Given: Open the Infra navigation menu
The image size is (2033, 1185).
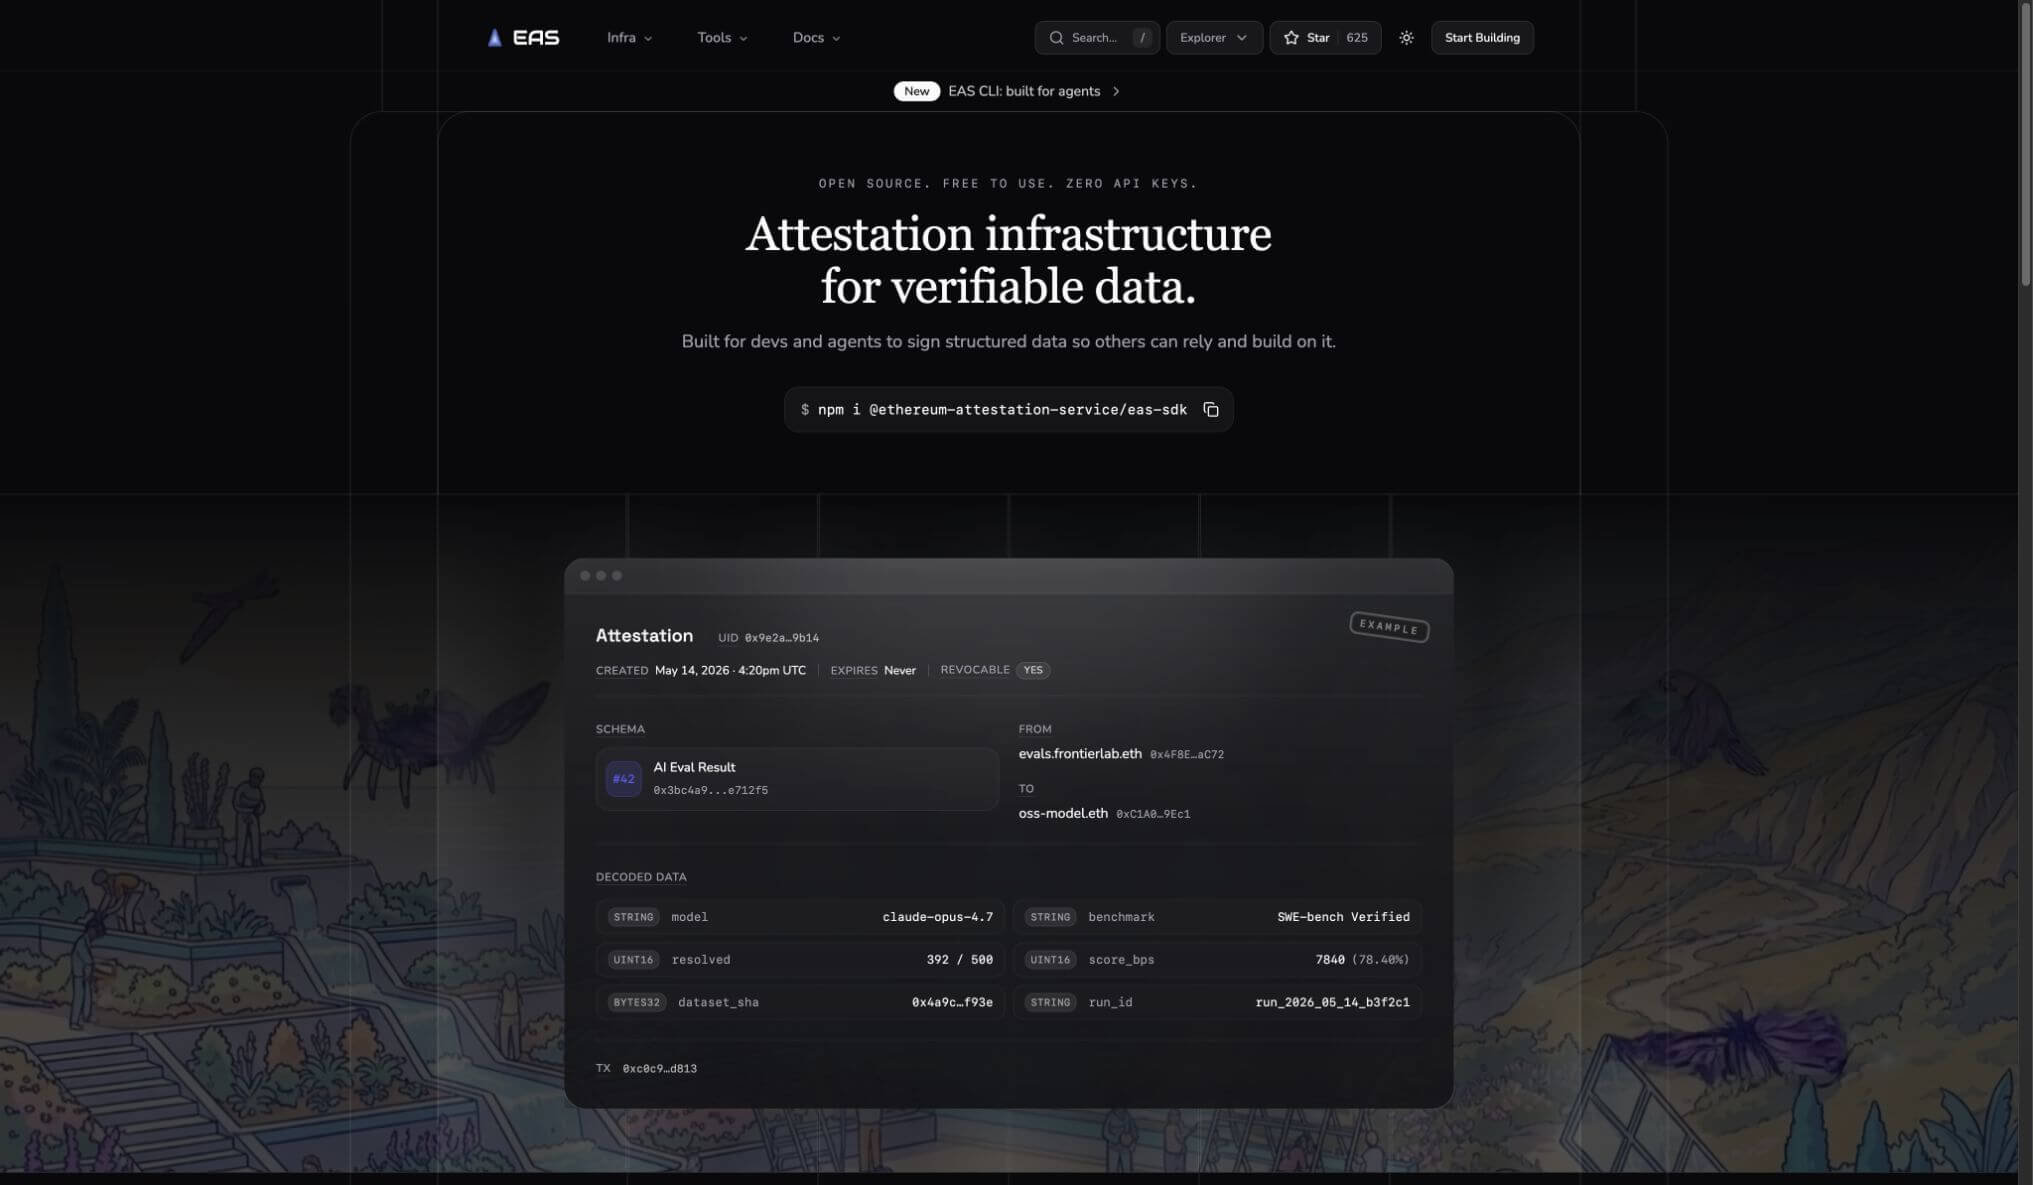Looking at the screenshot, I should point(629,38).
